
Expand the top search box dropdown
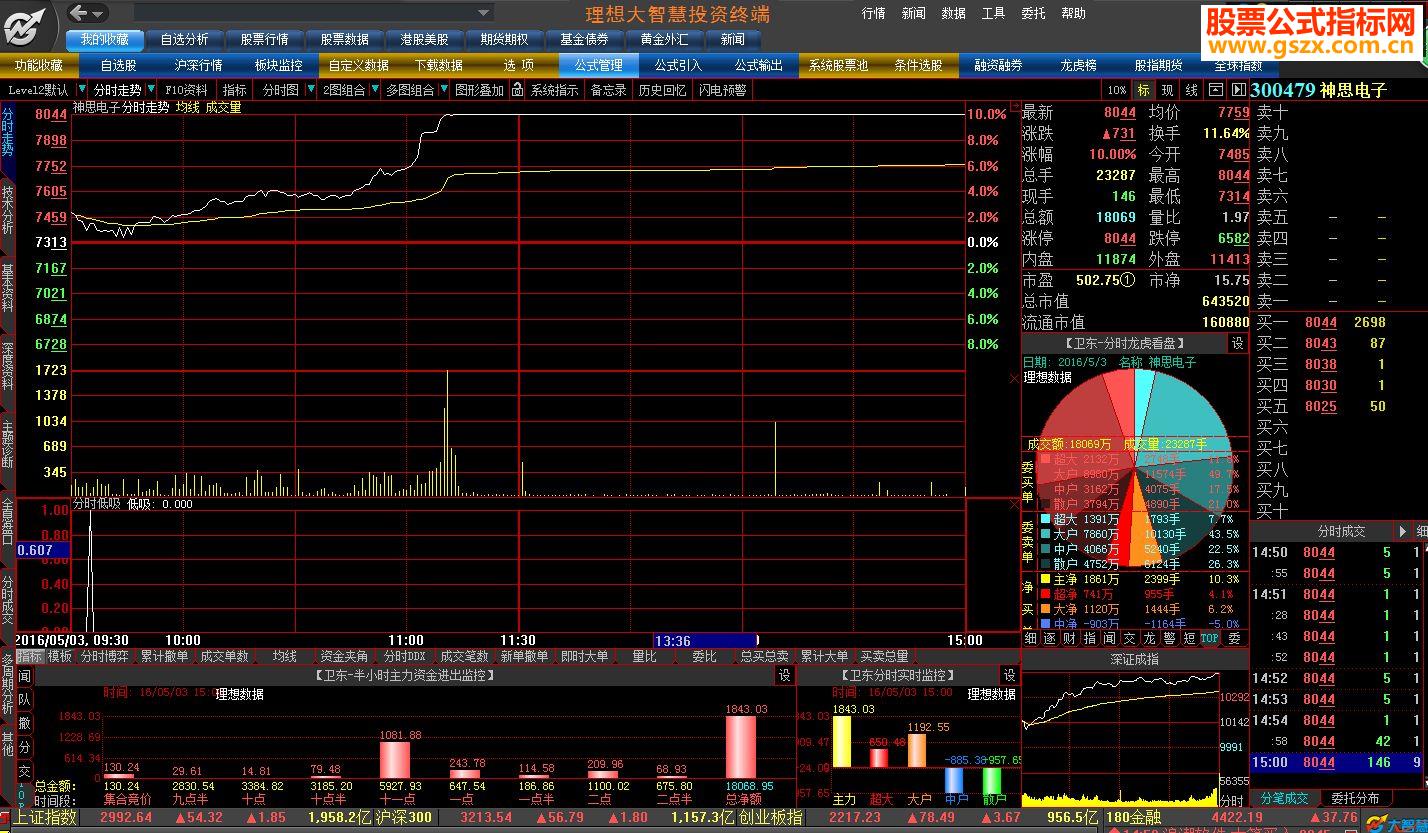[484, 13]
